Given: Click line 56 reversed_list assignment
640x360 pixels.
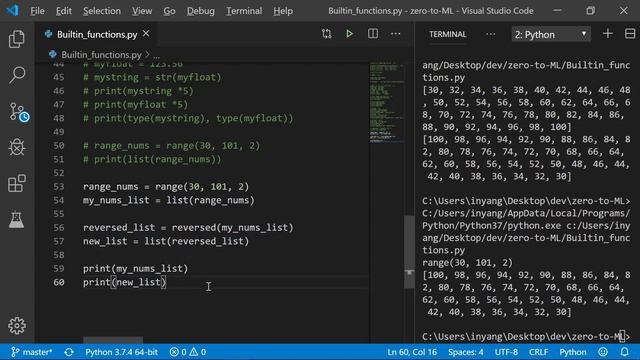Looking at the screenshot, I should tap(188, 227).
